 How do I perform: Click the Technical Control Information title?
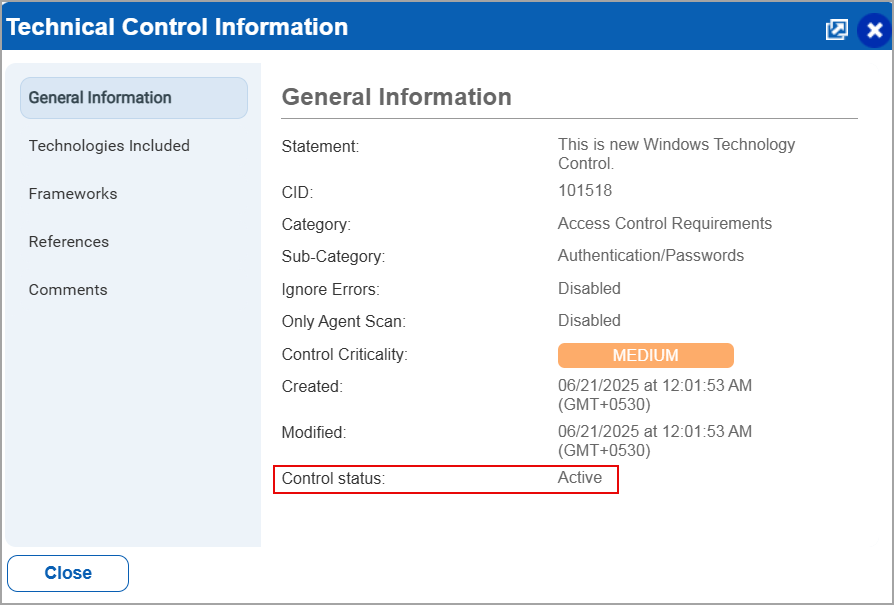(x=177, y=27)
